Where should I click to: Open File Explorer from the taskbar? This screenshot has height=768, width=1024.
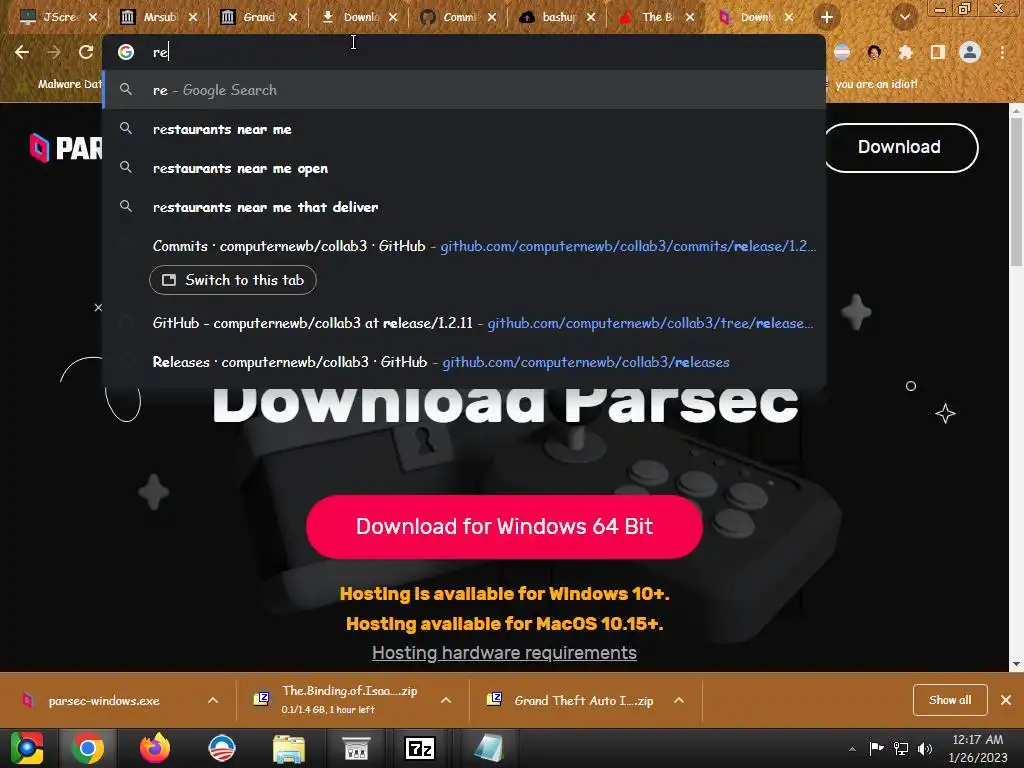click(289, 748)
